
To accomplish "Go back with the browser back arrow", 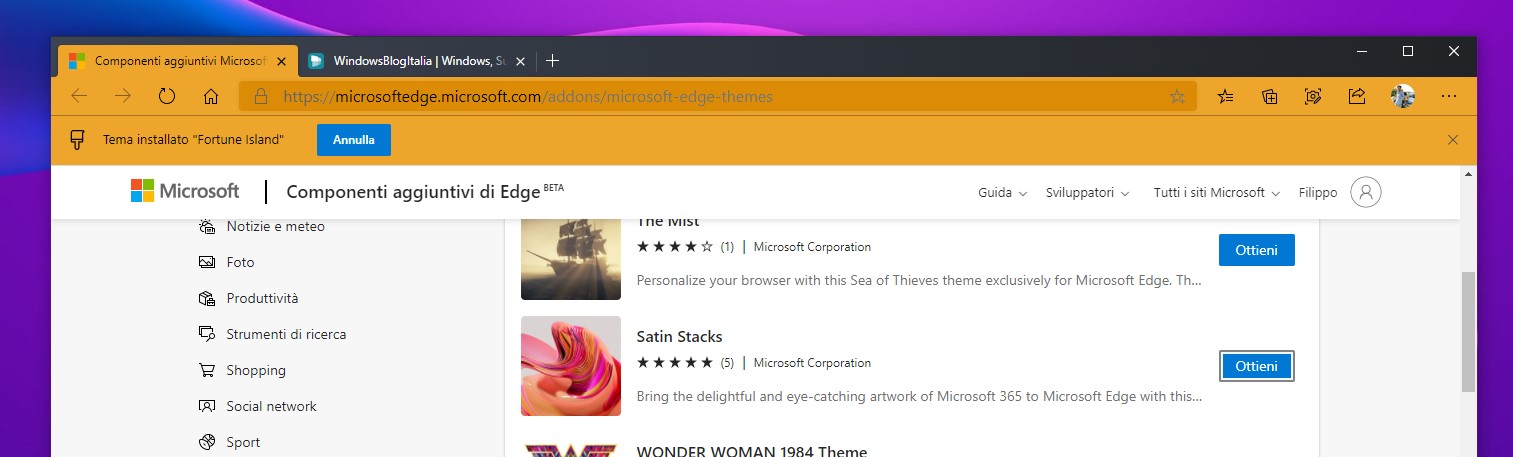I will point(79,97).
